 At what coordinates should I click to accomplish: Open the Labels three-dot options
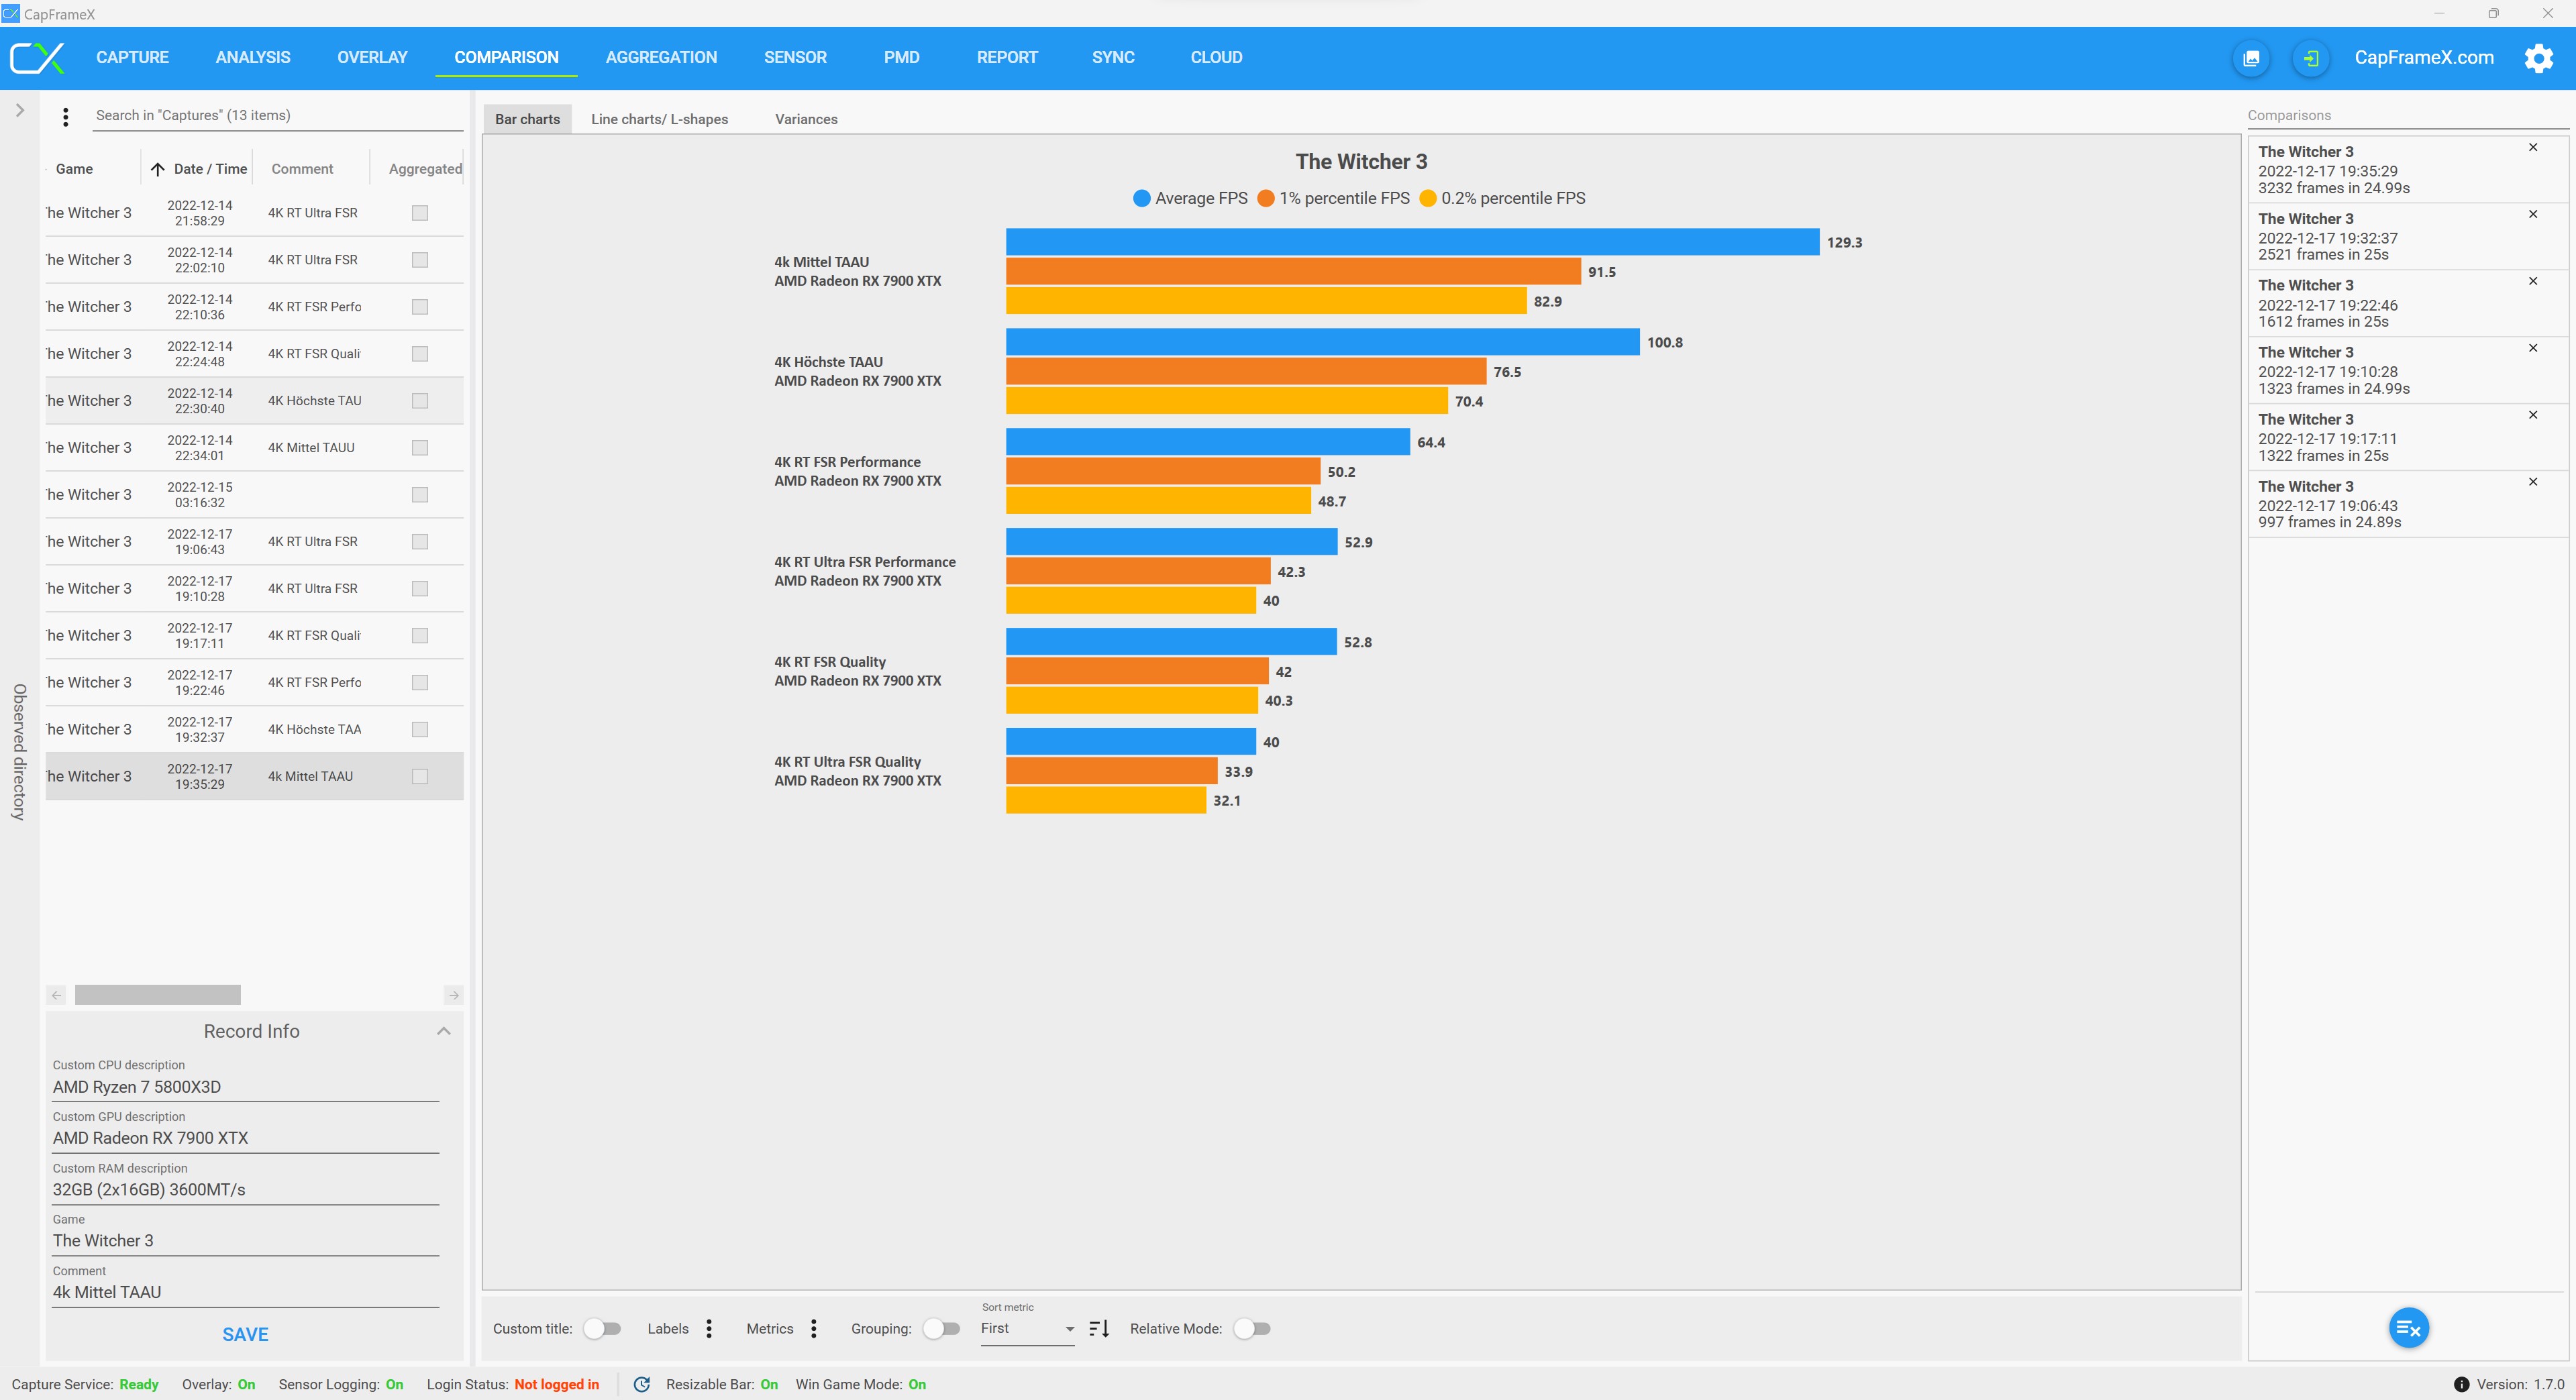pos(709,1328)
